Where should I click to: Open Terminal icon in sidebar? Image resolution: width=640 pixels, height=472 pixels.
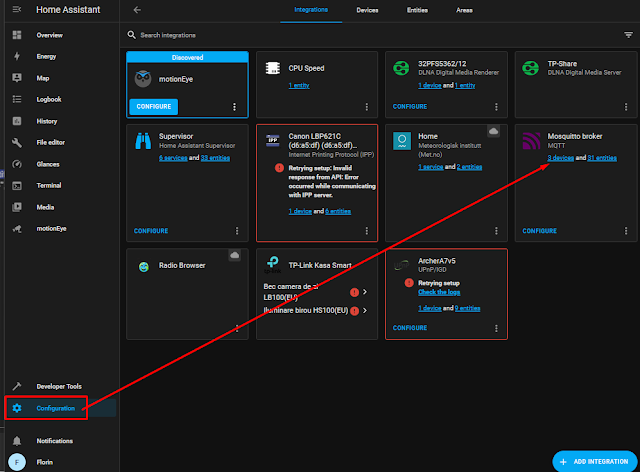pyautogui.click(x=17, y=185)
